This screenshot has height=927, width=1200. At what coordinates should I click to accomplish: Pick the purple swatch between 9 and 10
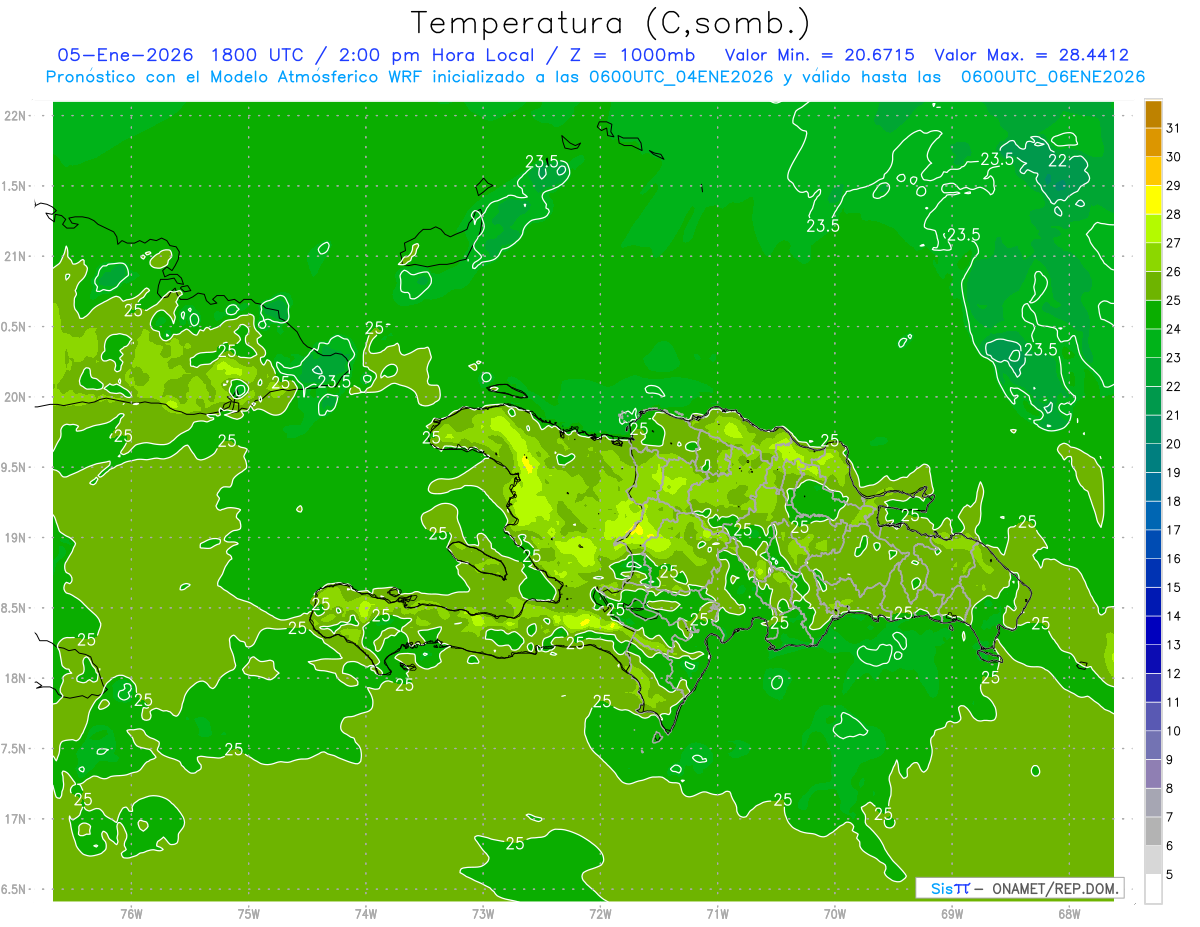click(x=1153, y=745)
